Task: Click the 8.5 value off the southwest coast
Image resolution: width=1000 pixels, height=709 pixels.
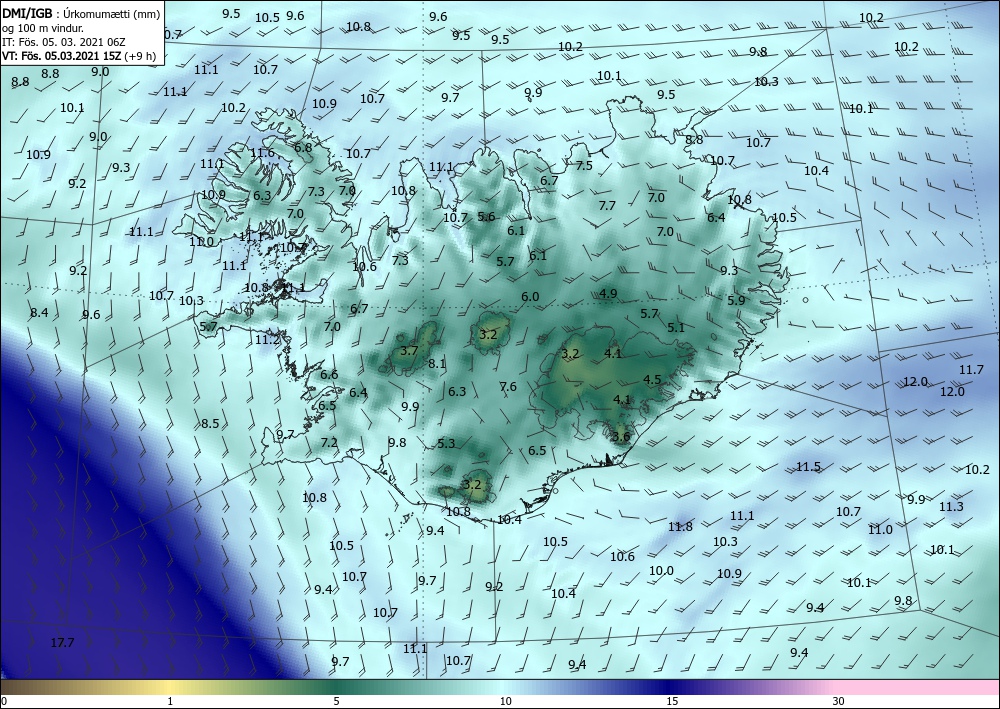Action: [x=210, y=423]
